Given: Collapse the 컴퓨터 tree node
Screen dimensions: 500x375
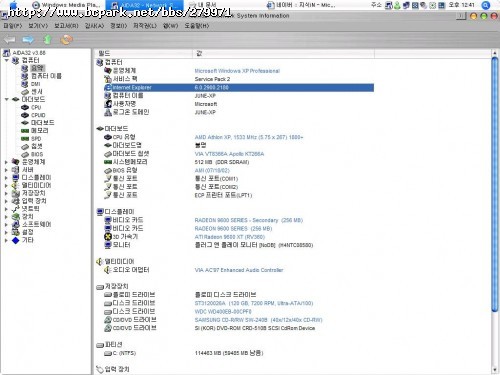Looking at the screenshot, I should [7, 60].
